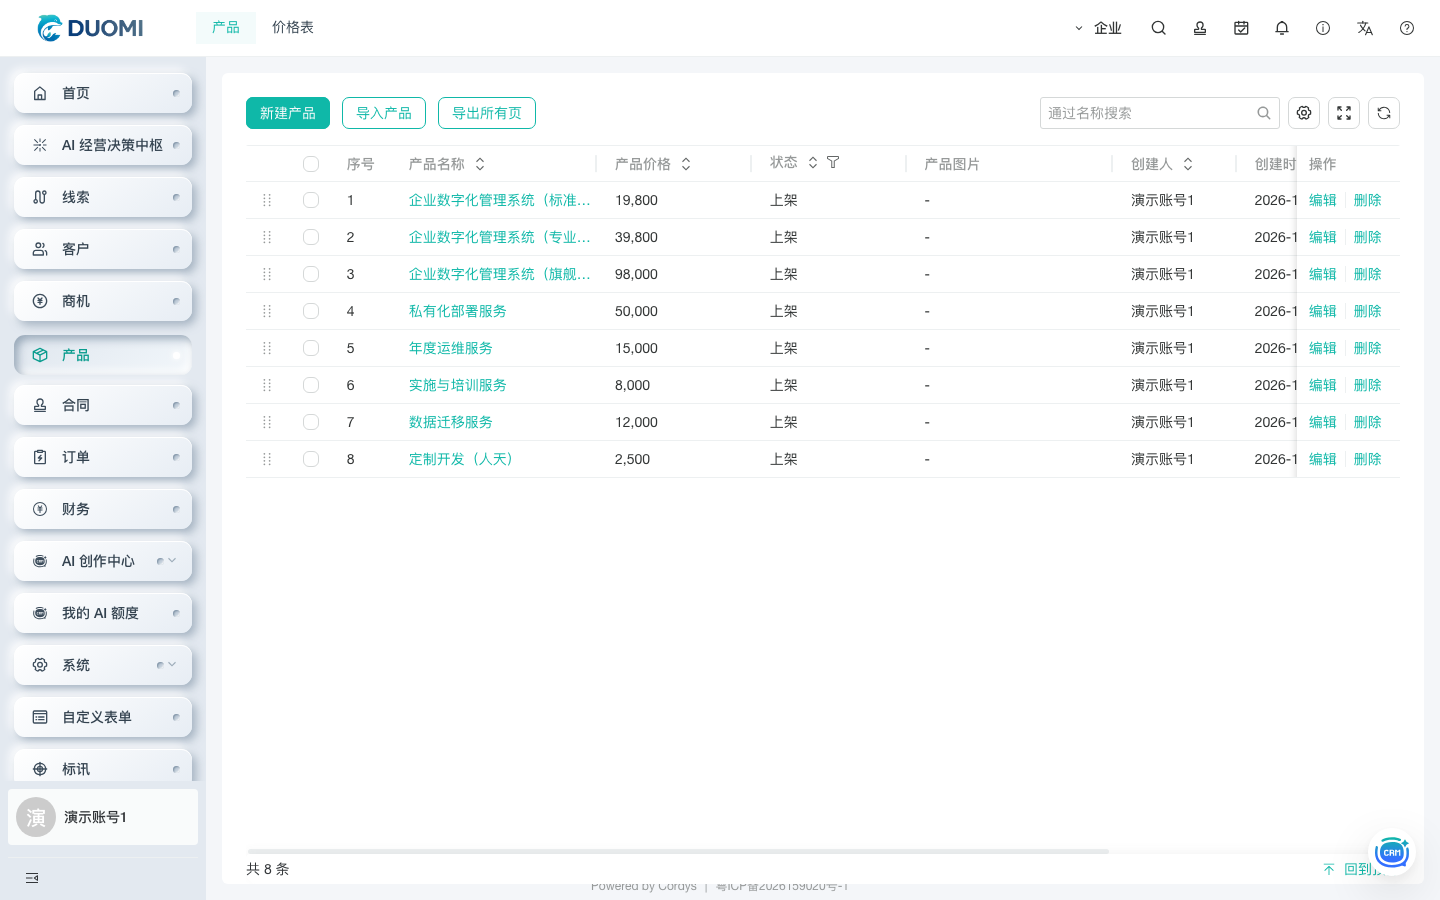Open table column settings gear
The height and width of the screenshot is (900, 1440).
[x=1304, y=113]
